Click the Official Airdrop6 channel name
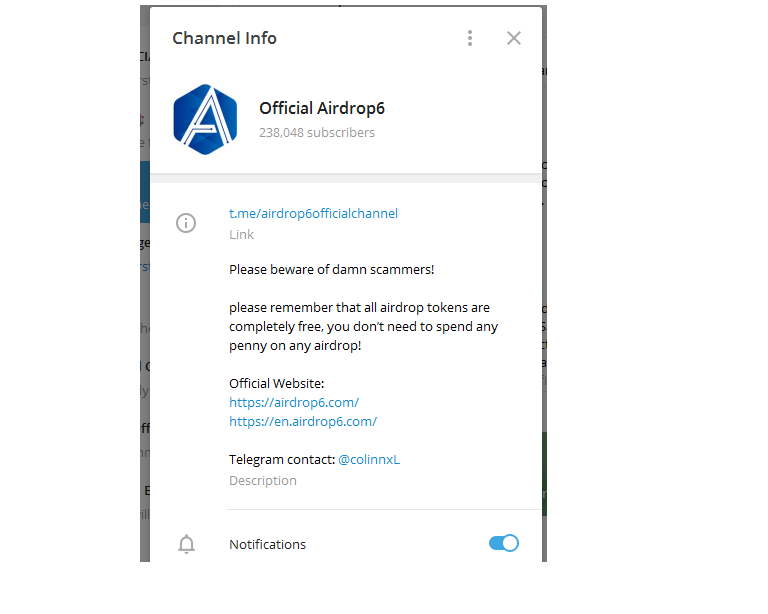 pyautogui.click(x=322, y=108)
